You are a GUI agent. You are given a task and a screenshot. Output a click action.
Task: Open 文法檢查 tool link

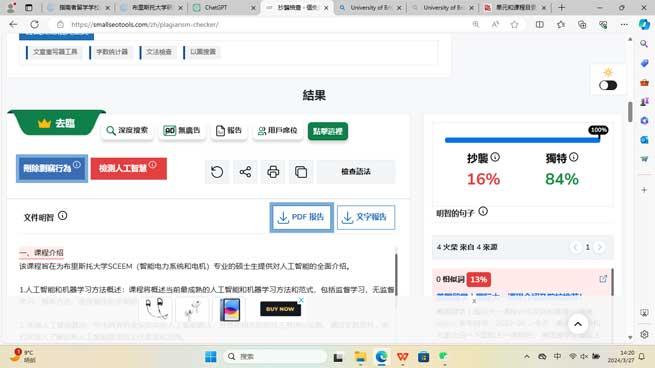coord(159,52)
